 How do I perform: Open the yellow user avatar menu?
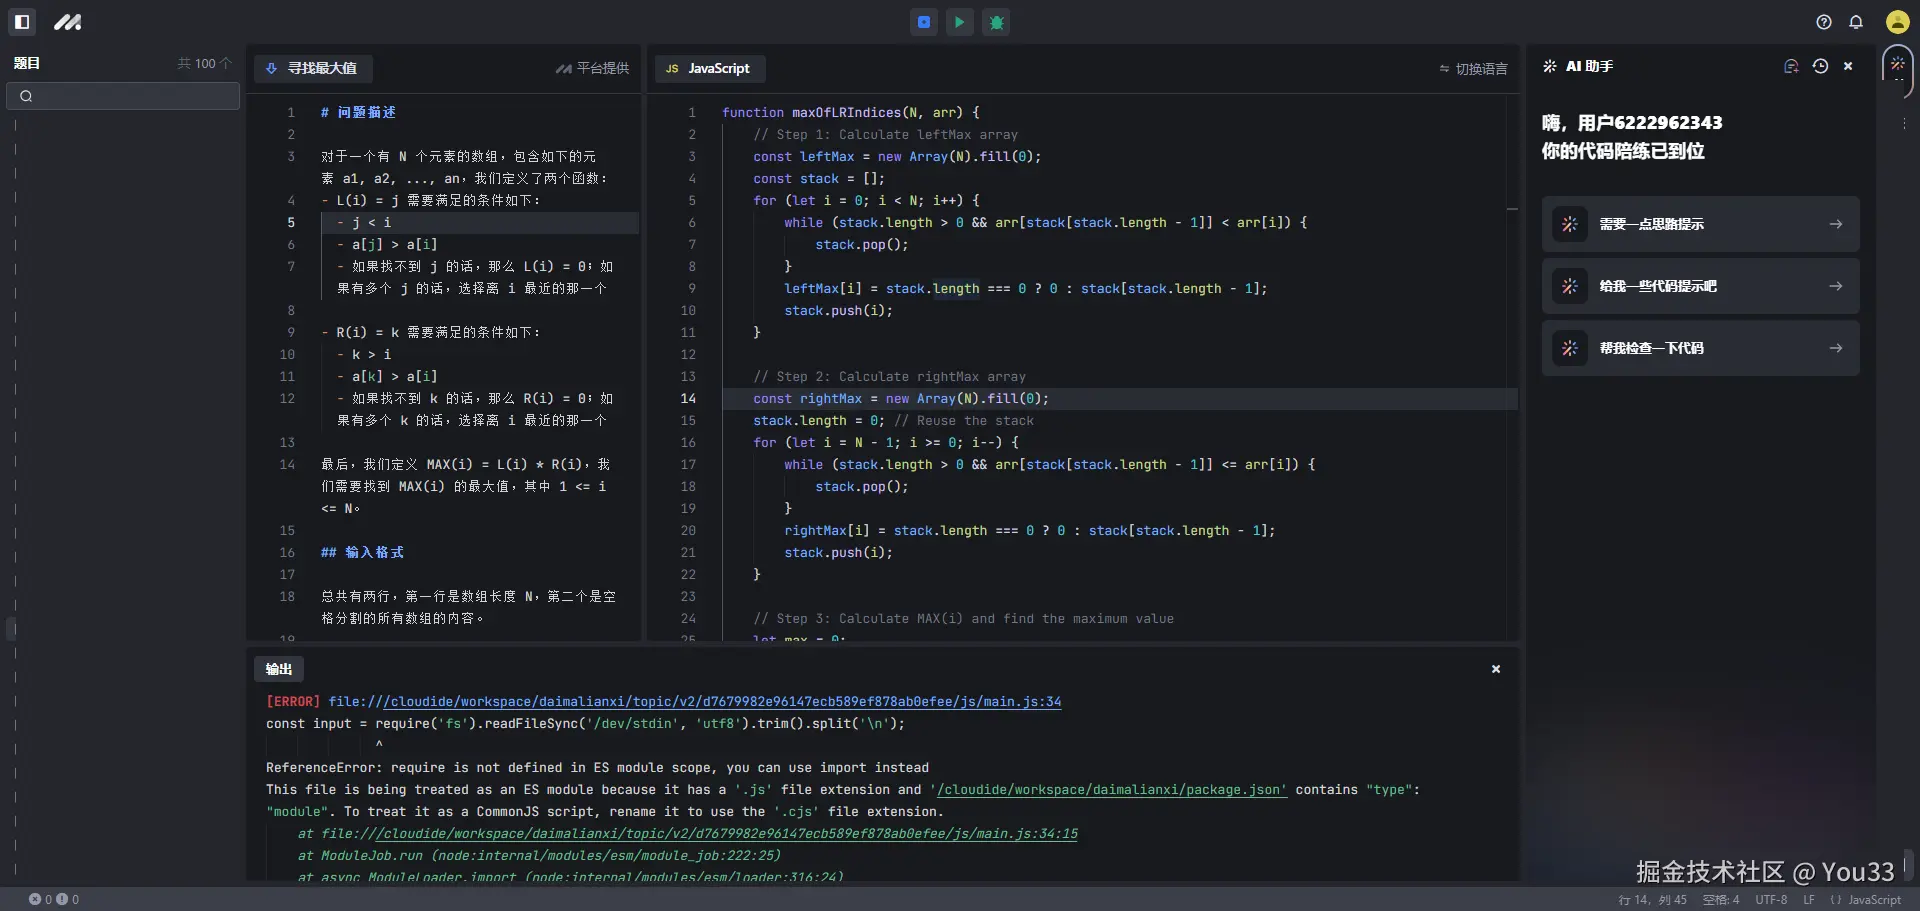(x=1897, y=22)
